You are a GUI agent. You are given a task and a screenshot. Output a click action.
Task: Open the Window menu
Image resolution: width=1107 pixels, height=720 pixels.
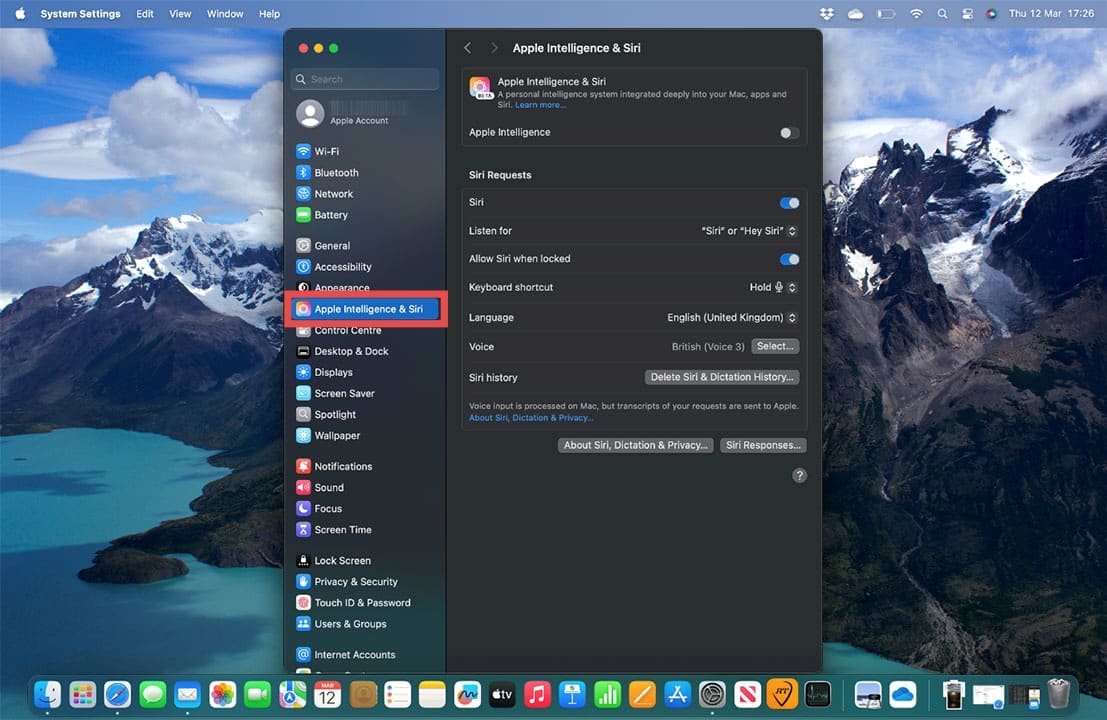coord(225,13)
